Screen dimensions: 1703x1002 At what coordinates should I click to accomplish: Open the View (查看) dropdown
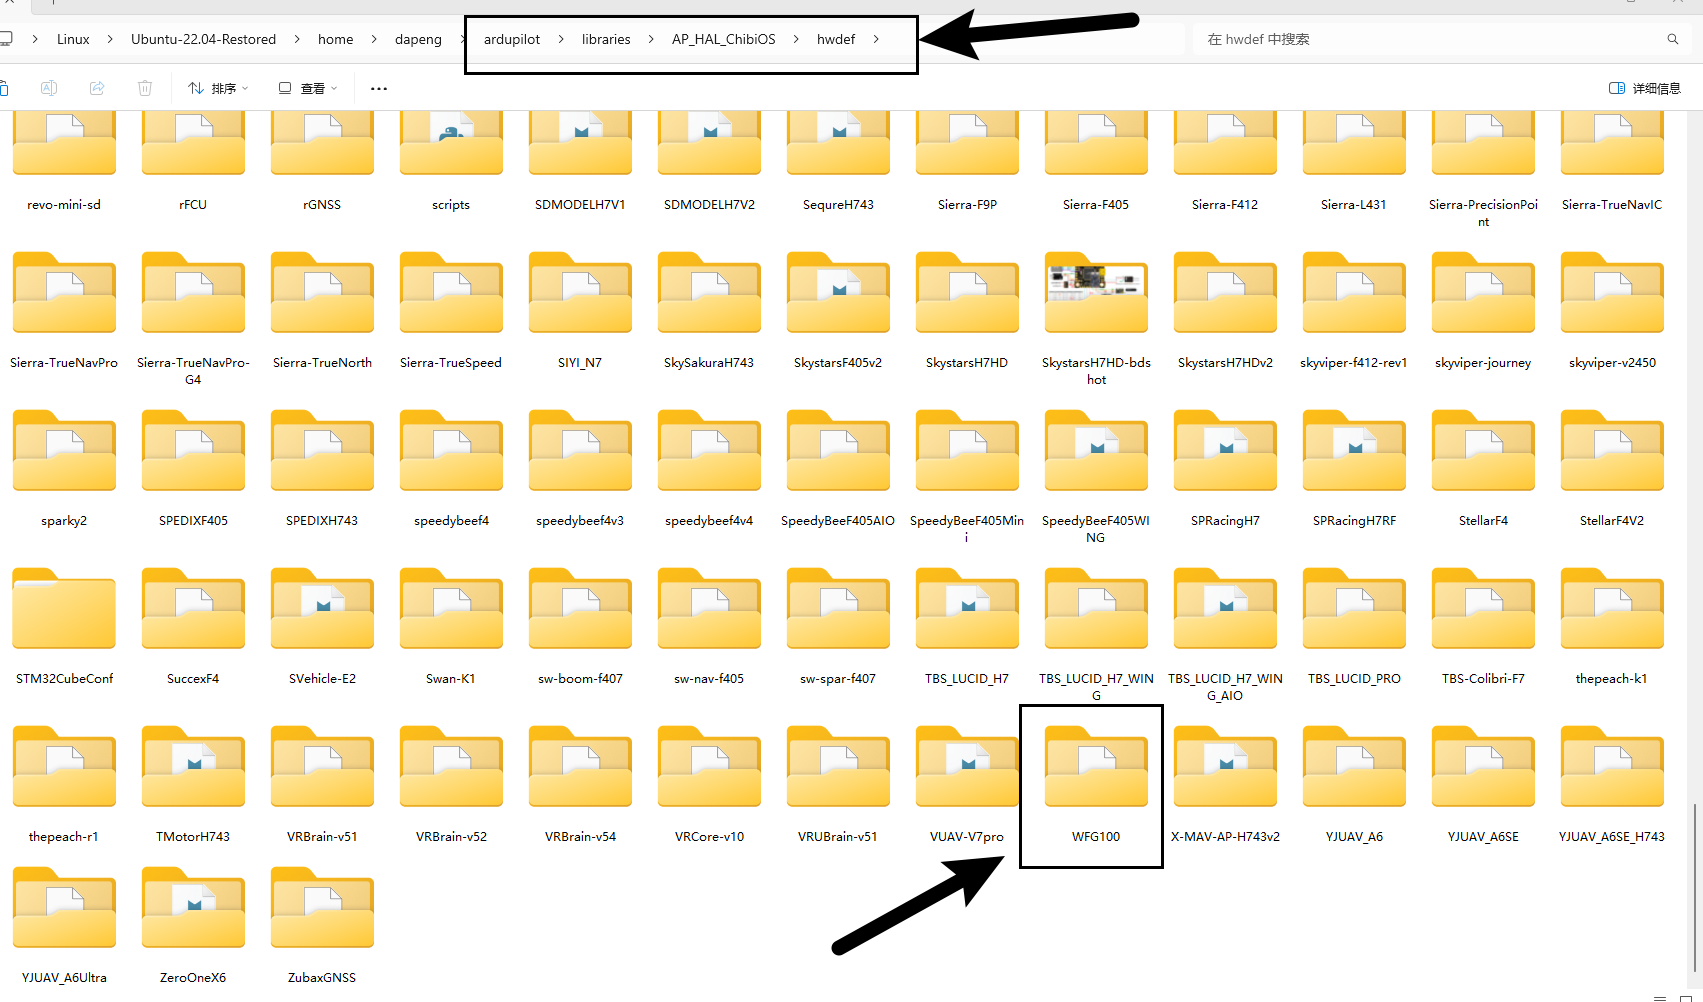coord(307,88)
